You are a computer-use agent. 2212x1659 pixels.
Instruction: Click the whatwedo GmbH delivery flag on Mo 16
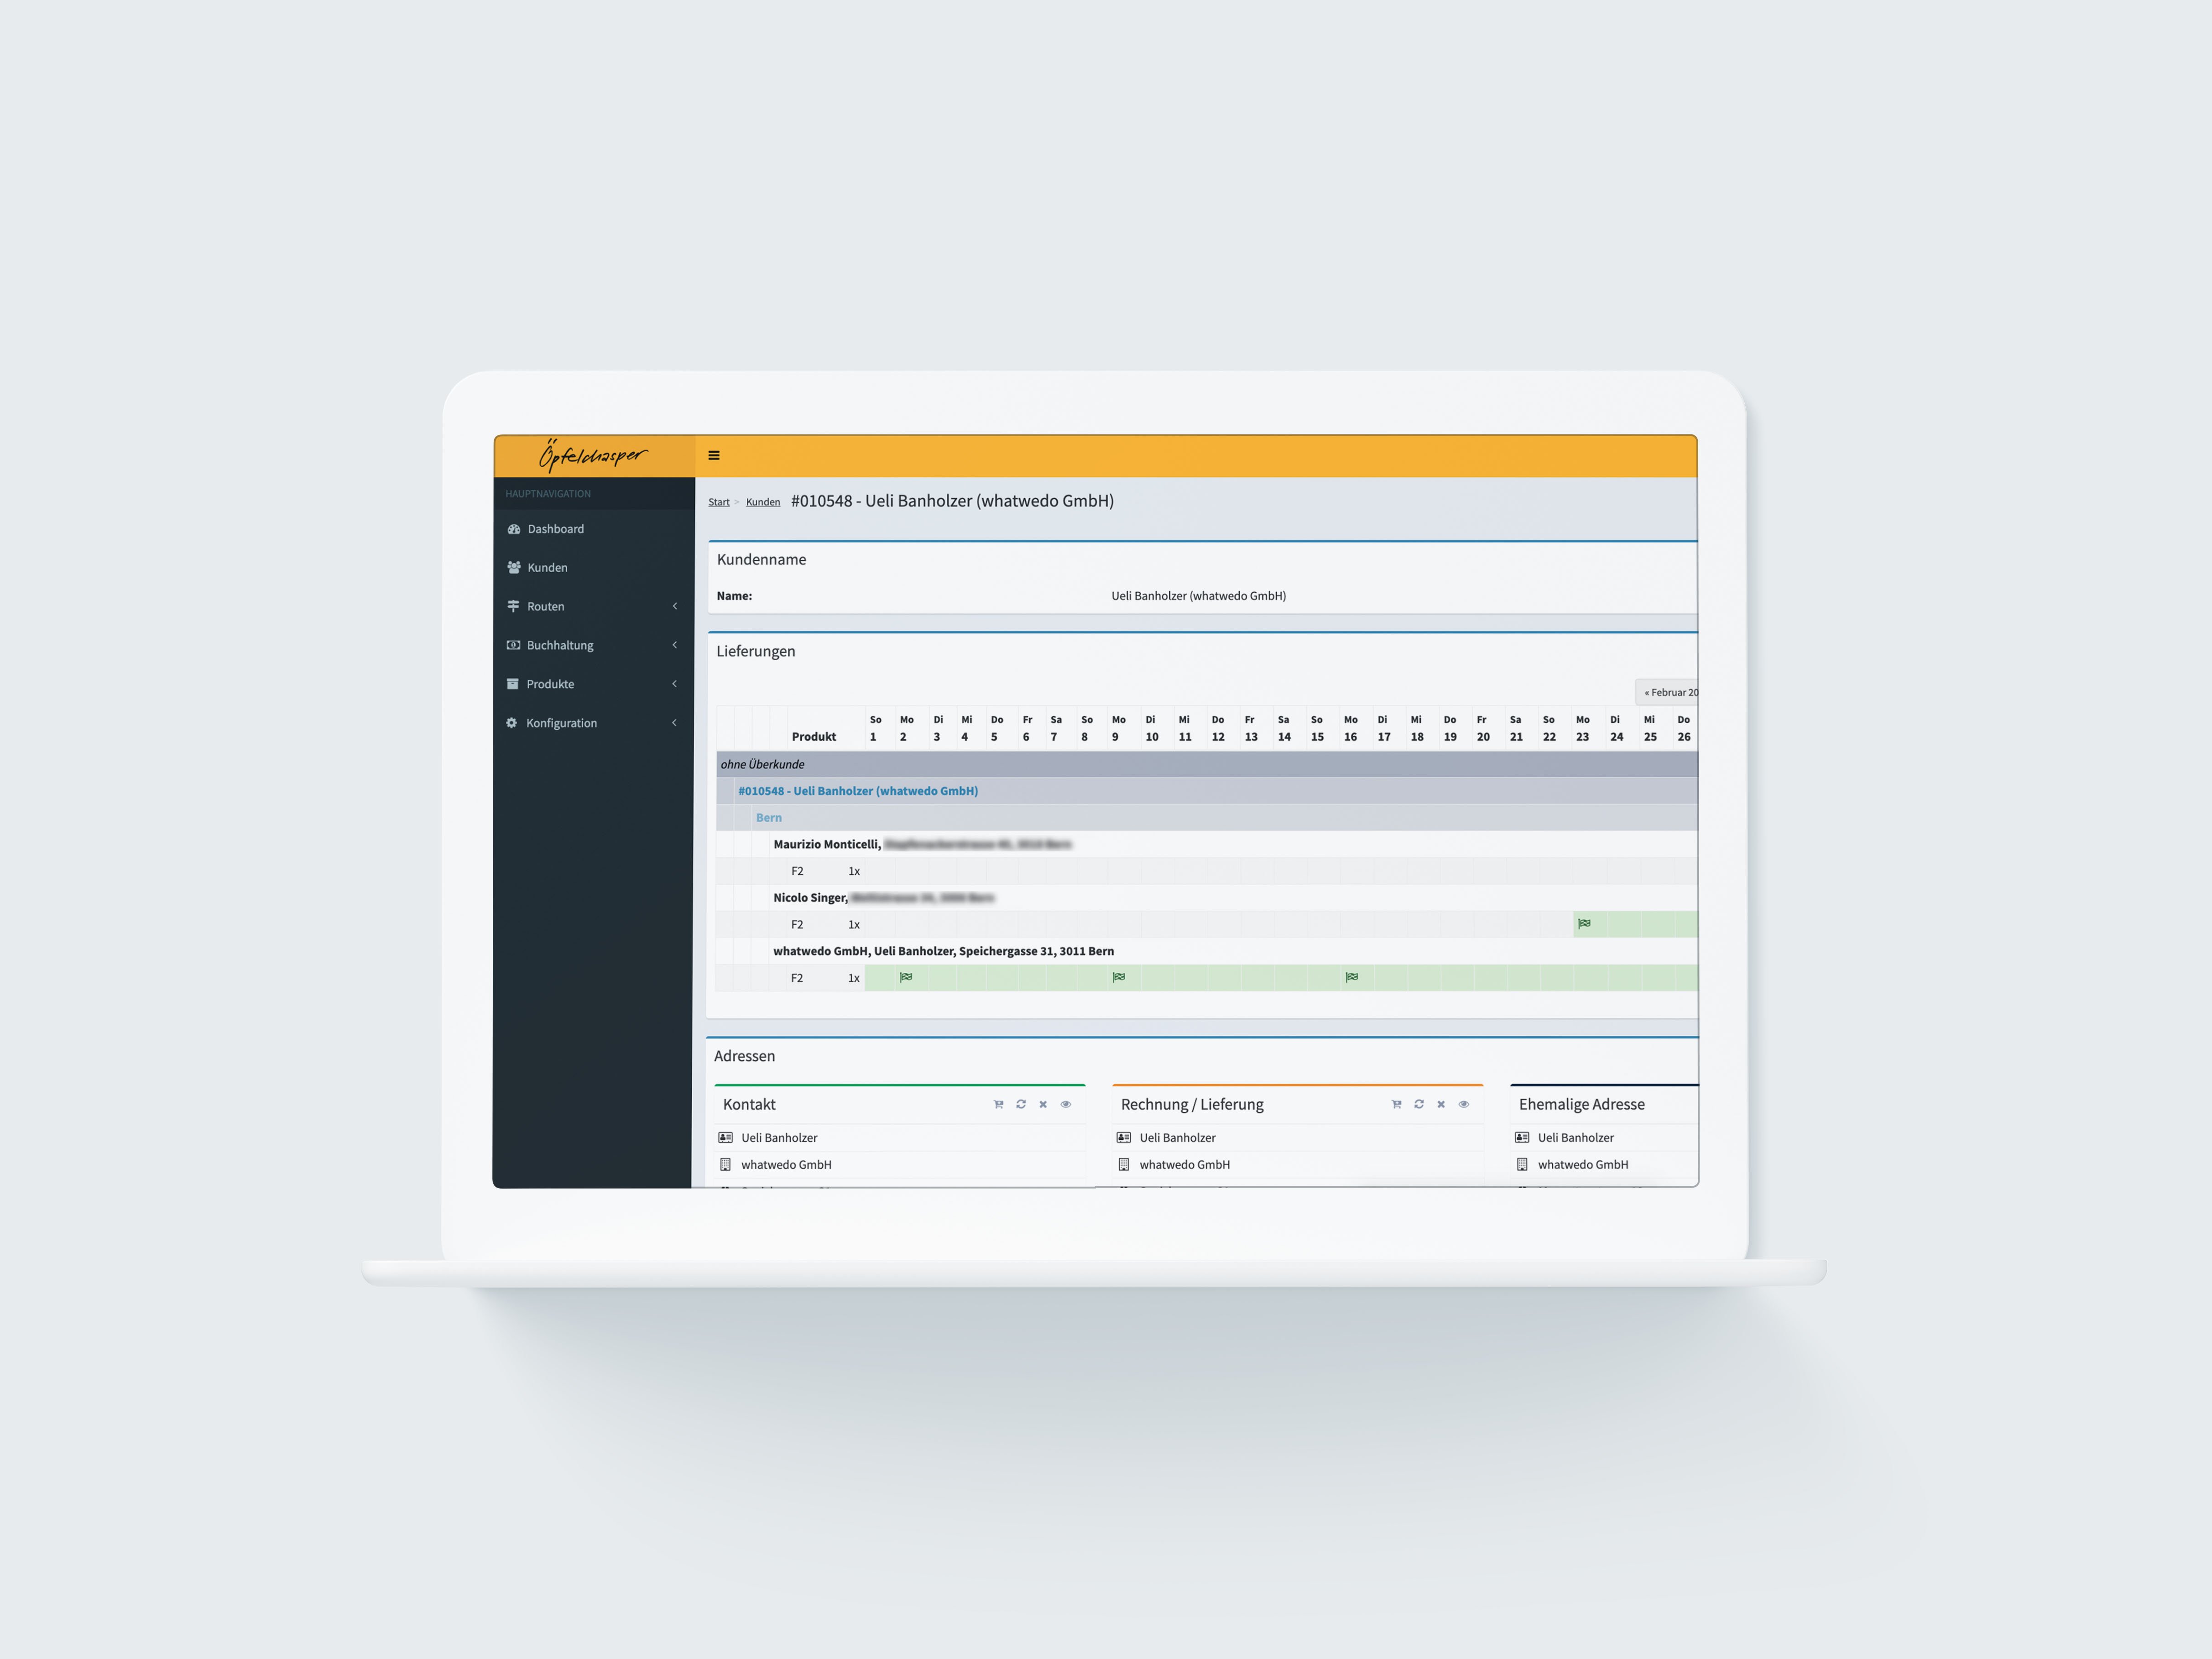pos(1352,977)
